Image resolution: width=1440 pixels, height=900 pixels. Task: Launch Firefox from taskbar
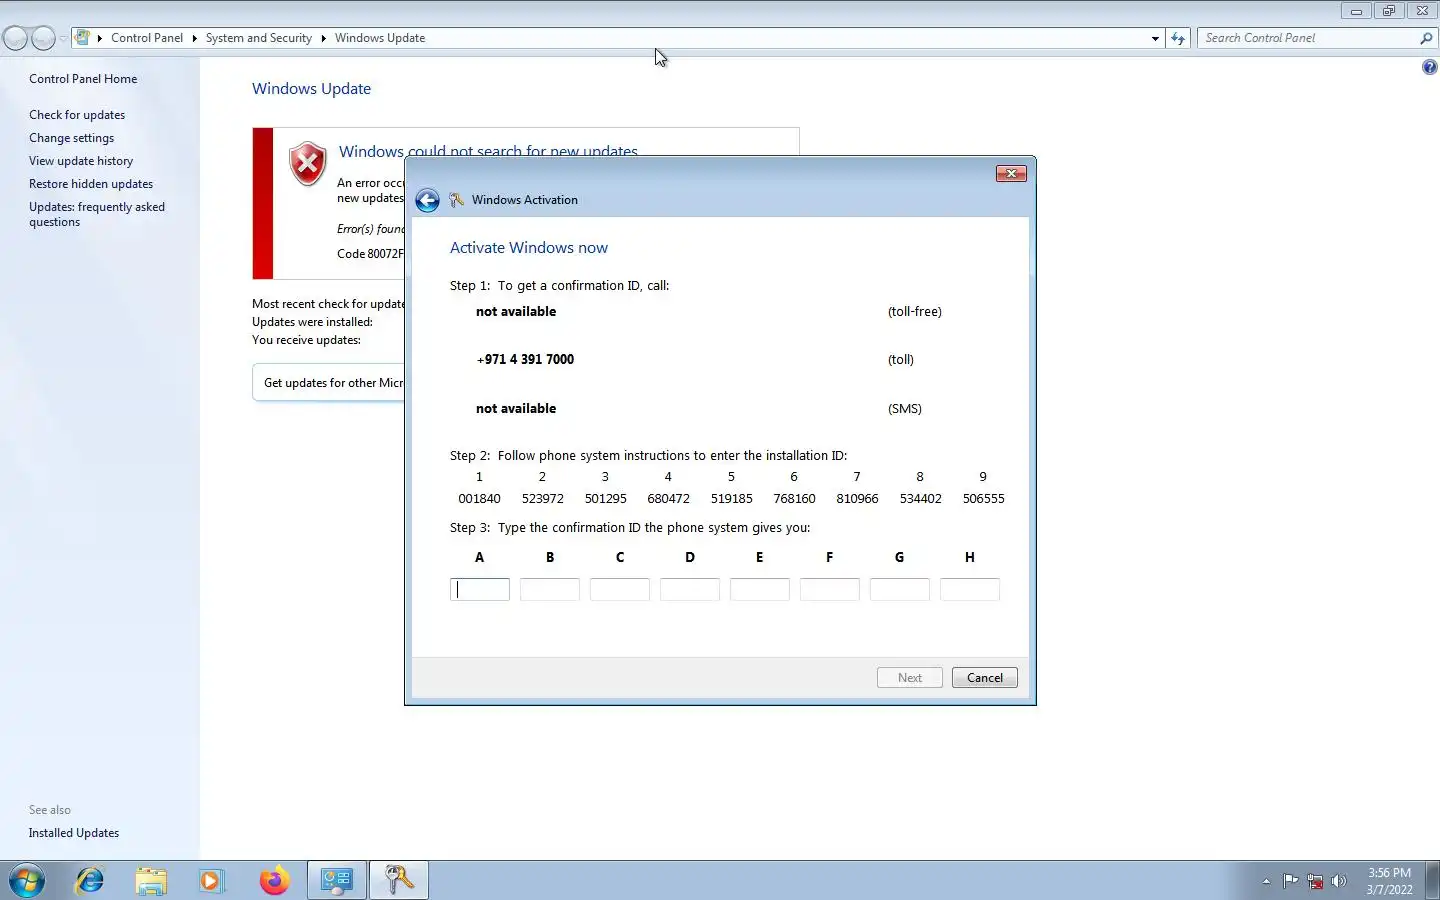coord(274,881)
